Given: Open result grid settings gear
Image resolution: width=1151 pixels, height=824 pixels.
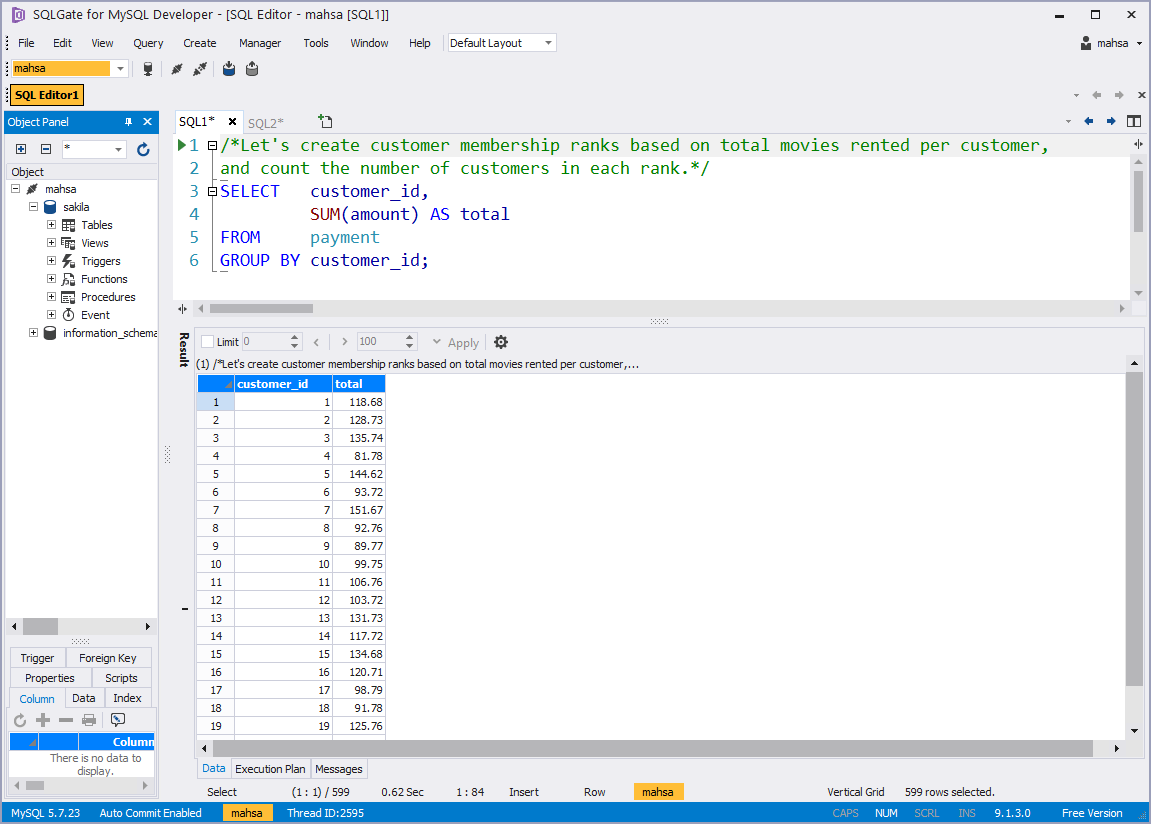Looking at the screenshot, I should point(501,342).
